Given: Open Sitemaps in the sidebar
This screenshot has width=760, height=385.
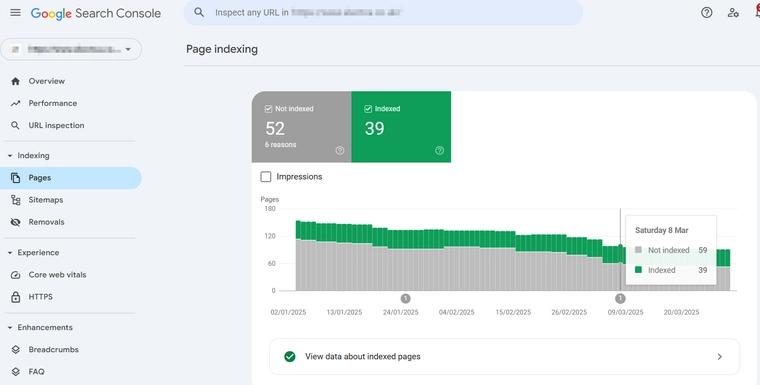Looking at the screenshot, I should pyautogui.click(x=71, y=200).
